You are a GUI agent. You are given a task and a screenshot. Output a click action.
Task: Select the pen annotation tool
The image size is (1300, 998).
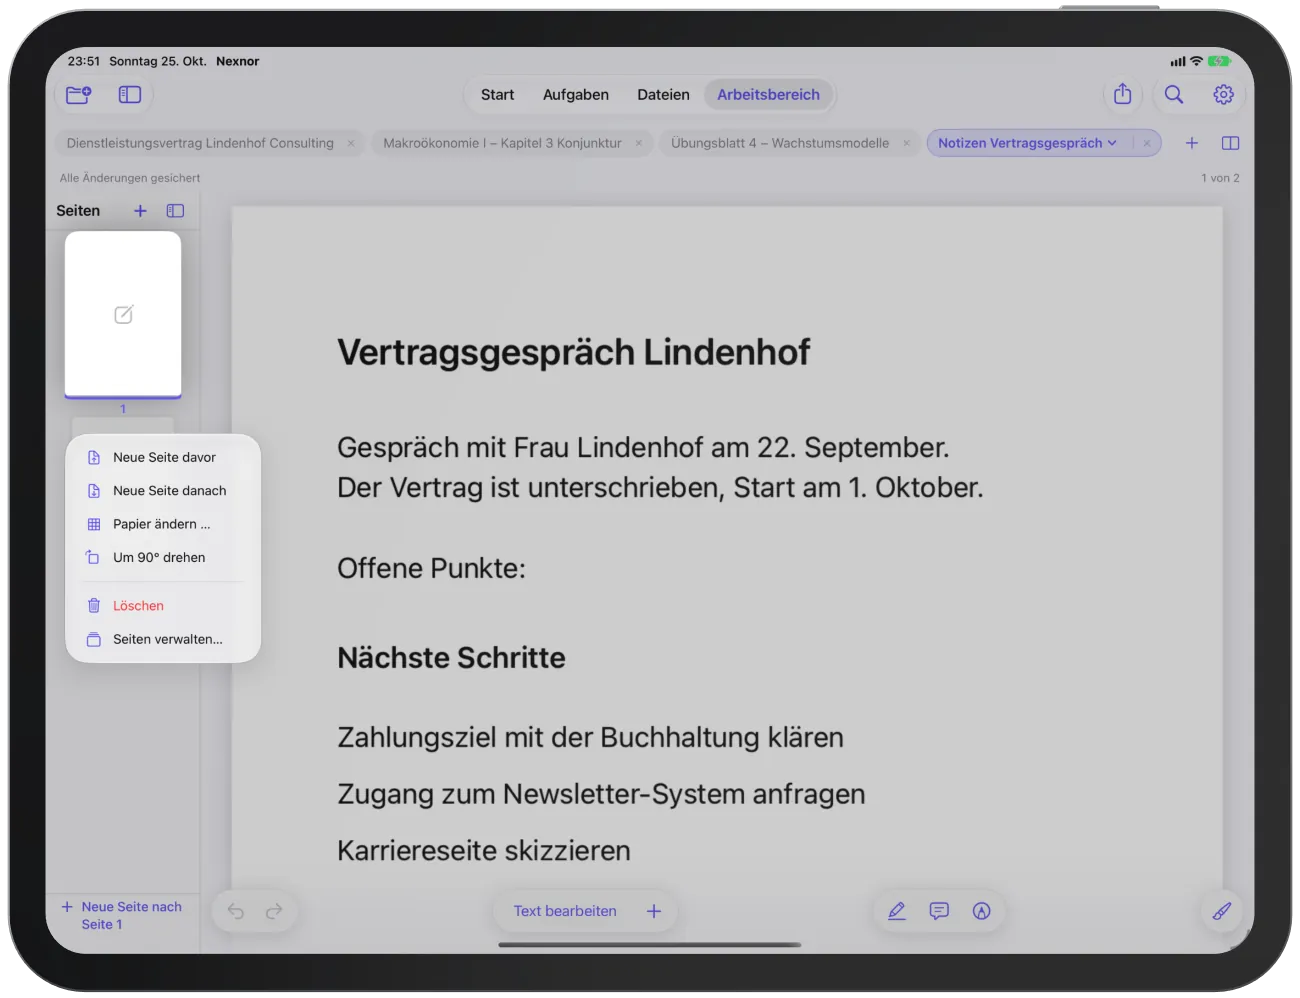(897, 911)
